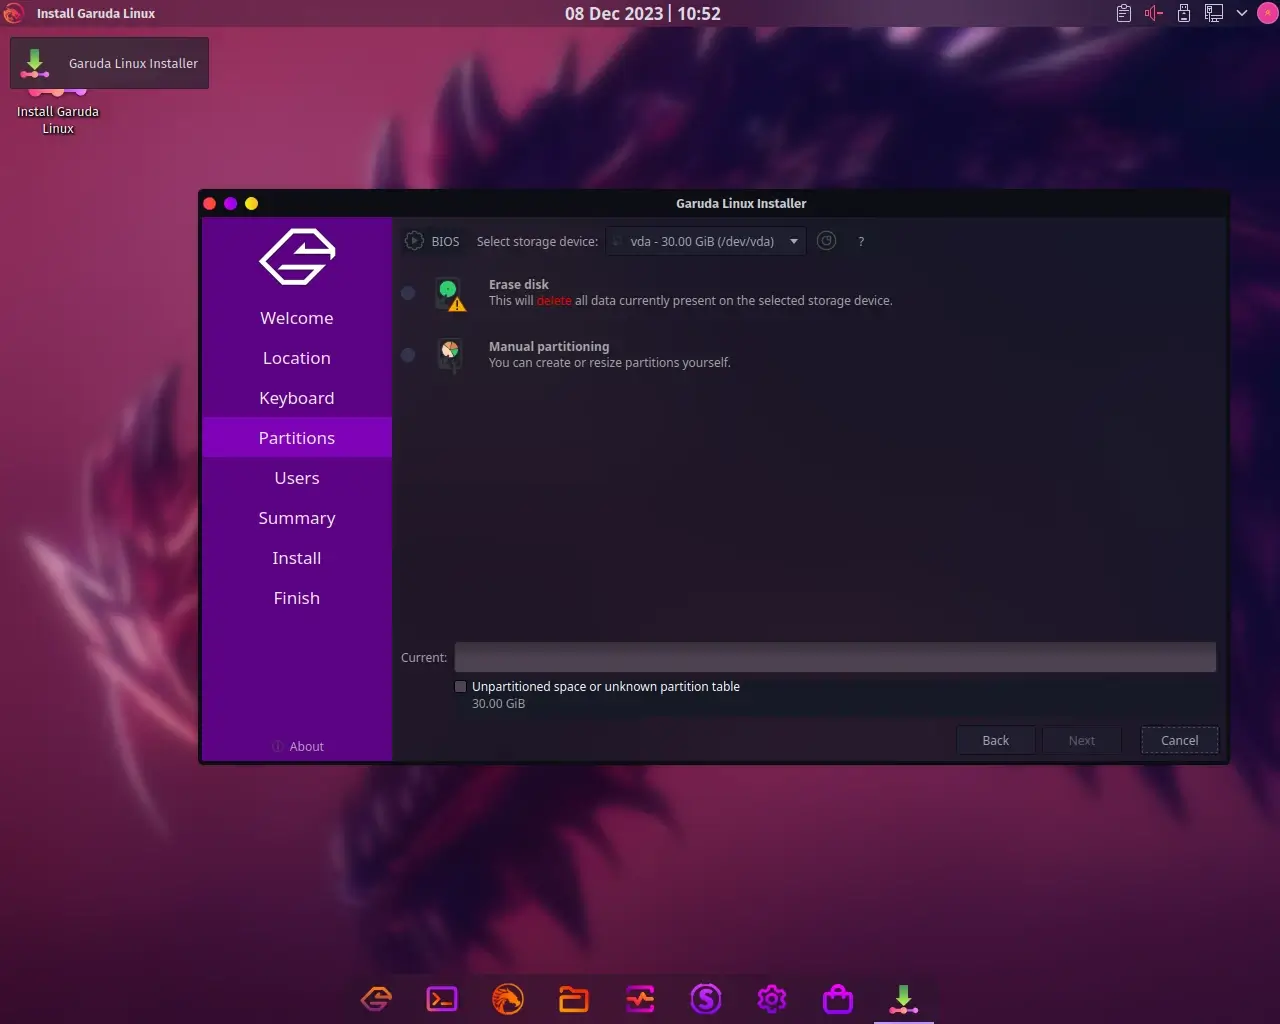1280x1024 pixels.
Task: Select the Manual partitioning radio option
Action: point(408,355)
